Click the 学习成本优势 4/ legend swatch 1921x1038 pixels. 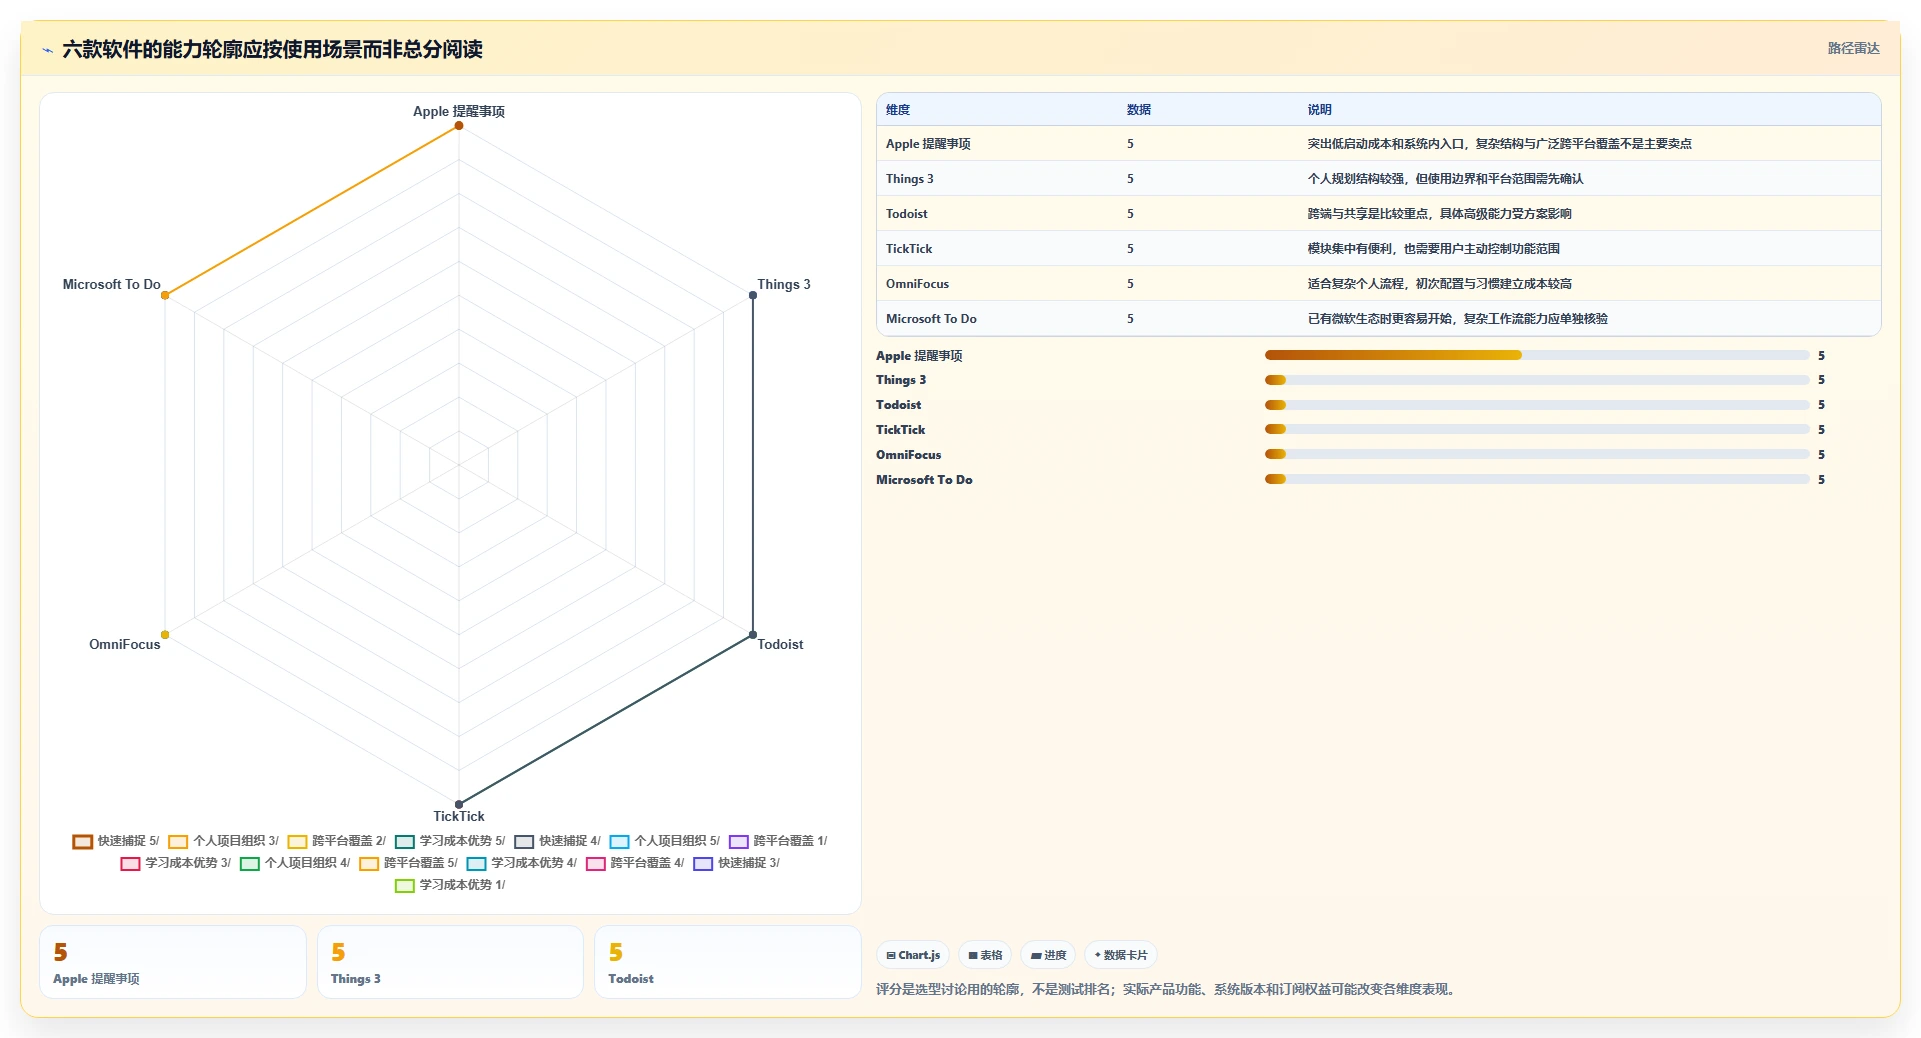476,863
